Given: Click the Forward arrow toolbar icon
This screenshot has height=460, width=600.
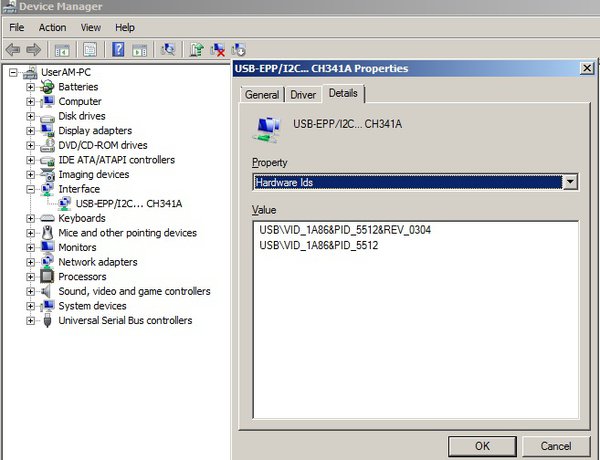Looking at the screenshot, I should (34, 49).
